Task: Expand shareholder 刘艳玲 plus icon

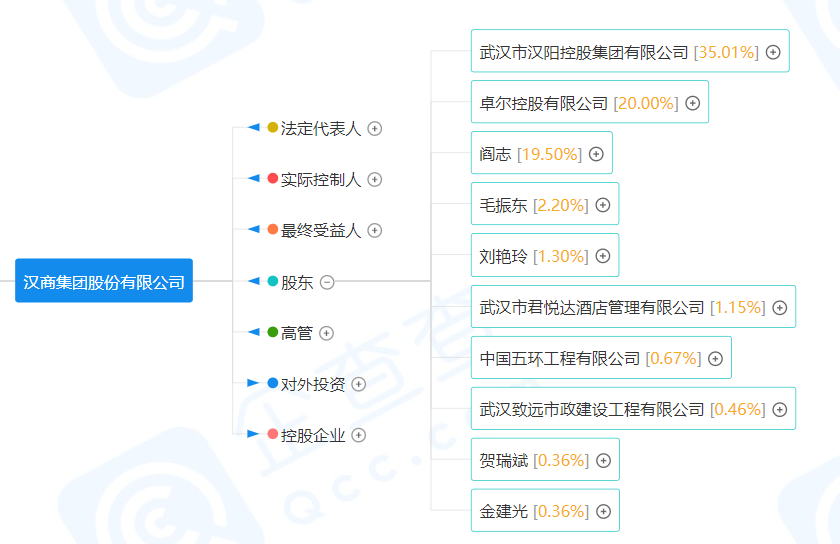Action: click(603, 256)
